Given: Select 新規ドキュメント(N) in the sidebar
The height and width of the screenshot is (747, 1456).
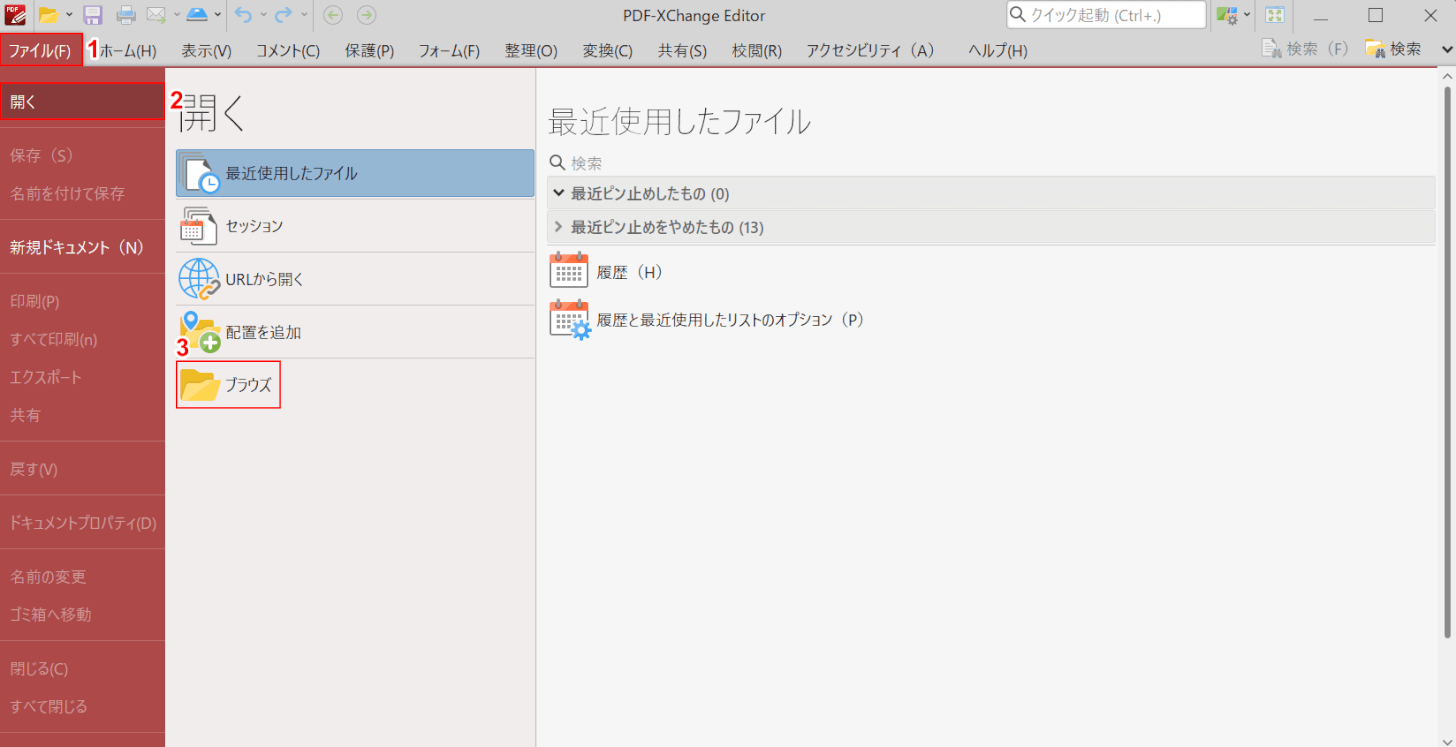Looking at the screenshot, I should tap(82, 248).
